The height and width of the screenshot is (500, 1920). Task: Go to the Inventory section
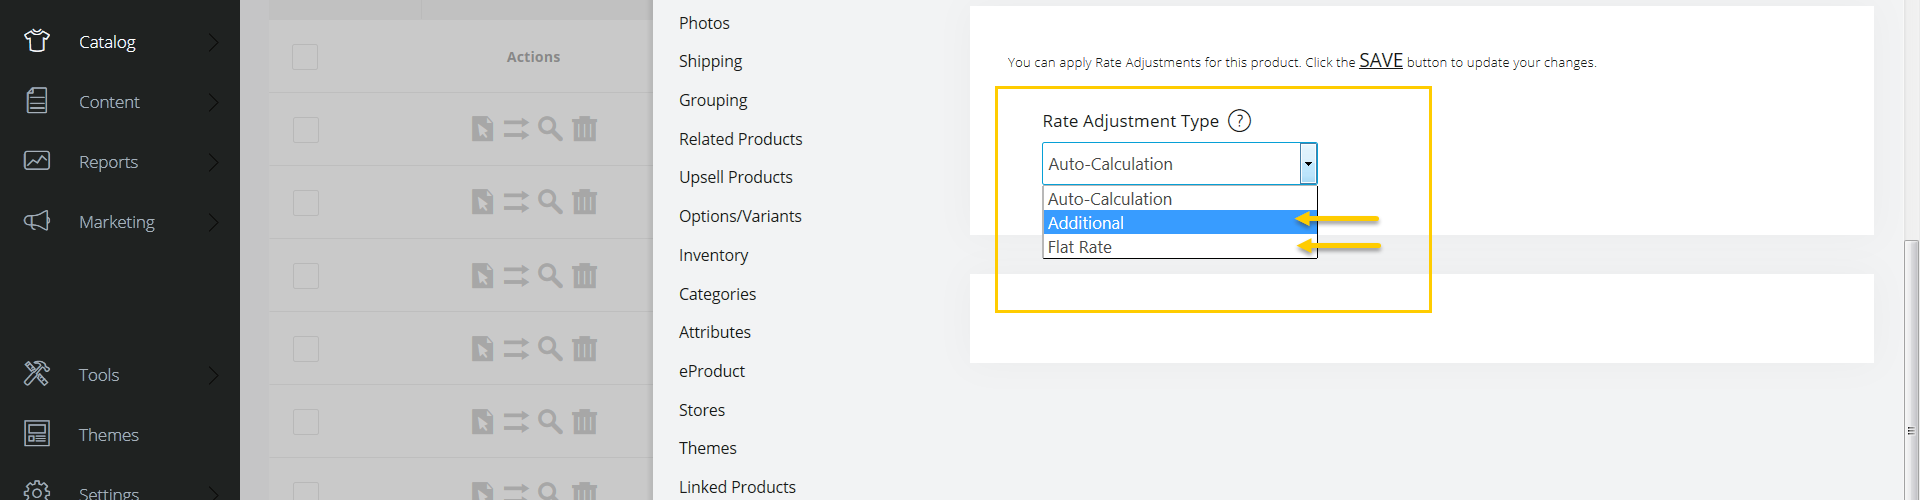[x=713, y=255]
